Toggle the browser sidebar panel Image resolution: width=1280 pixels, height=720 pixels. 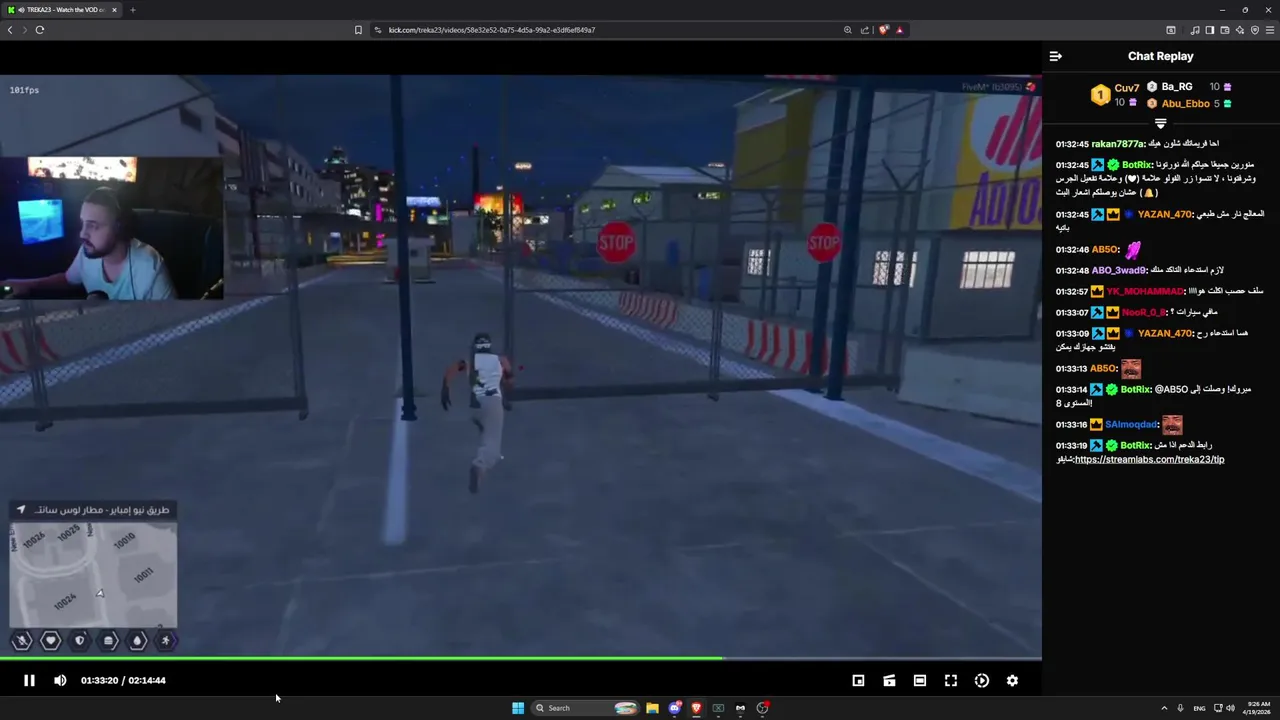point(1209,30)
